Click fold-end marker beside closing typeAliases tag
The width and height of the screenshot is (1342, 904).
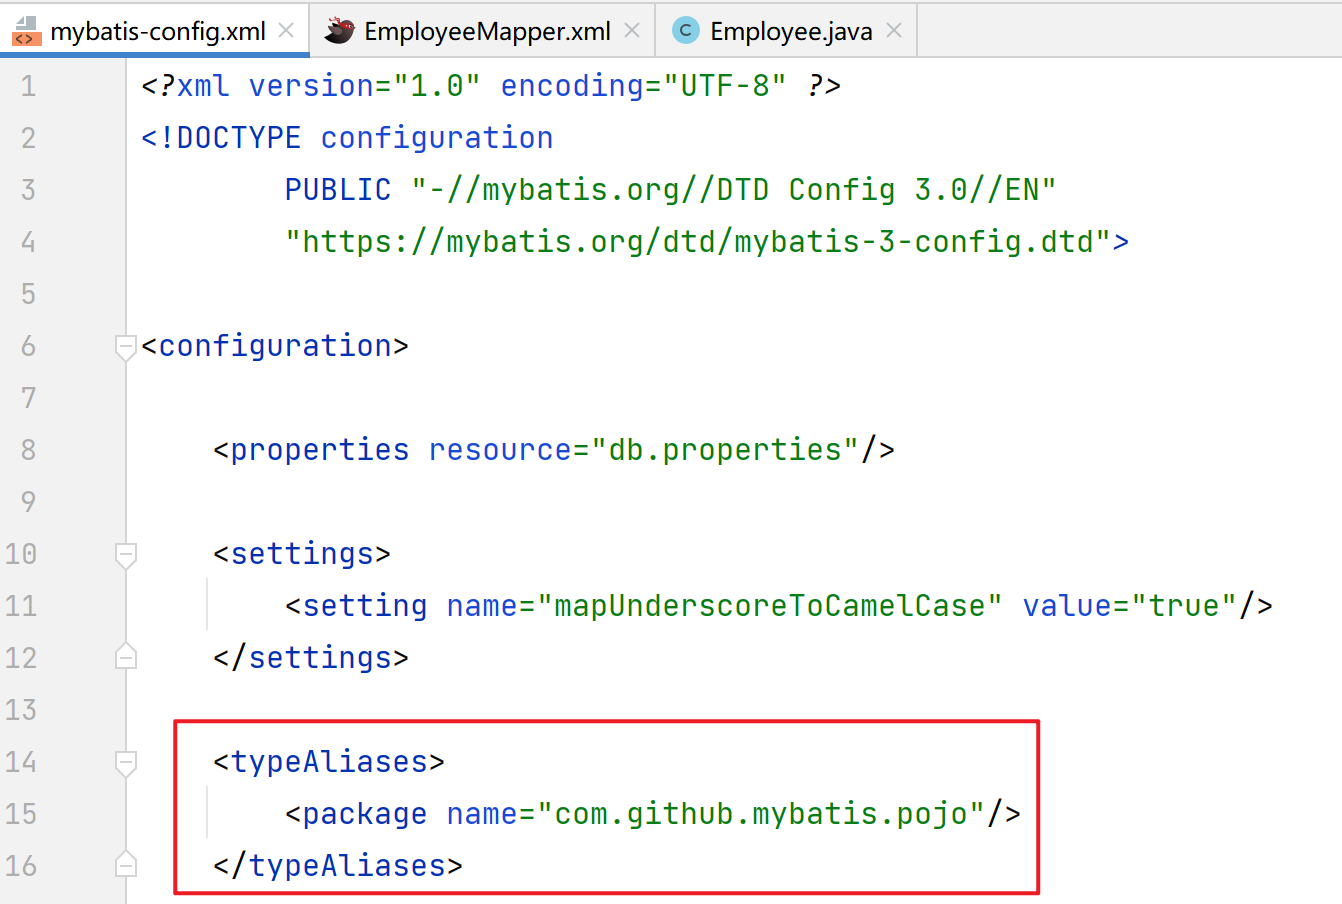[x=125, y=864]
